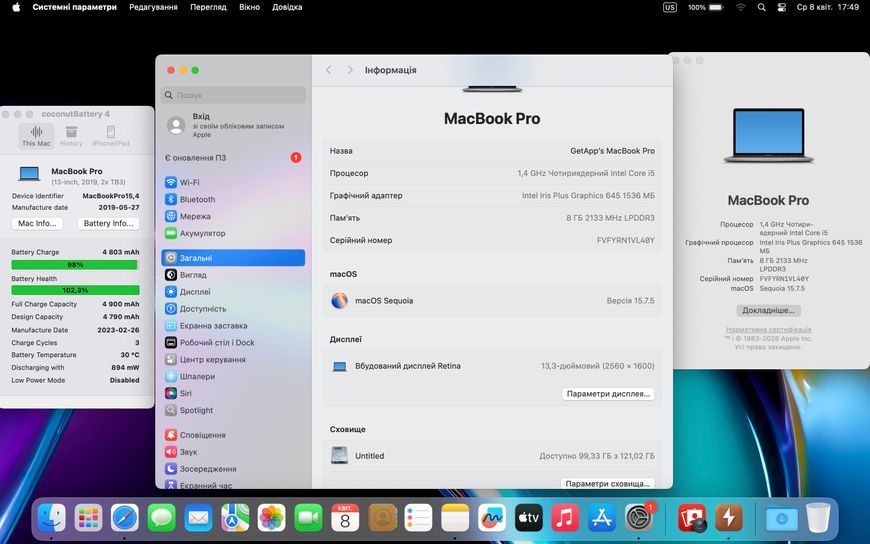Open Mail from the Dock
870x544 pixels.
point(198,518)
